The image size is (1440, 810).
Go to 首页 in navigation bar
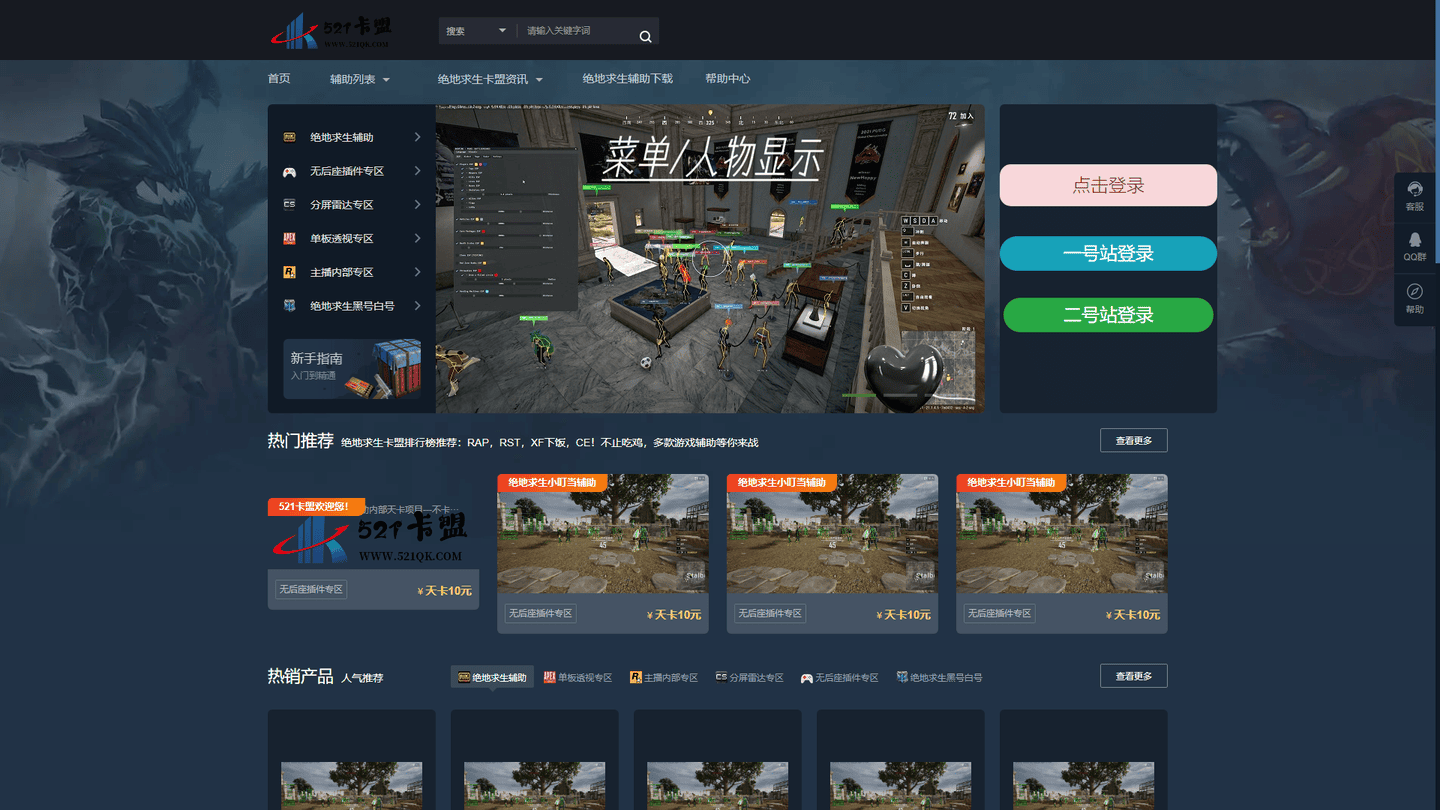click(279, 78)
